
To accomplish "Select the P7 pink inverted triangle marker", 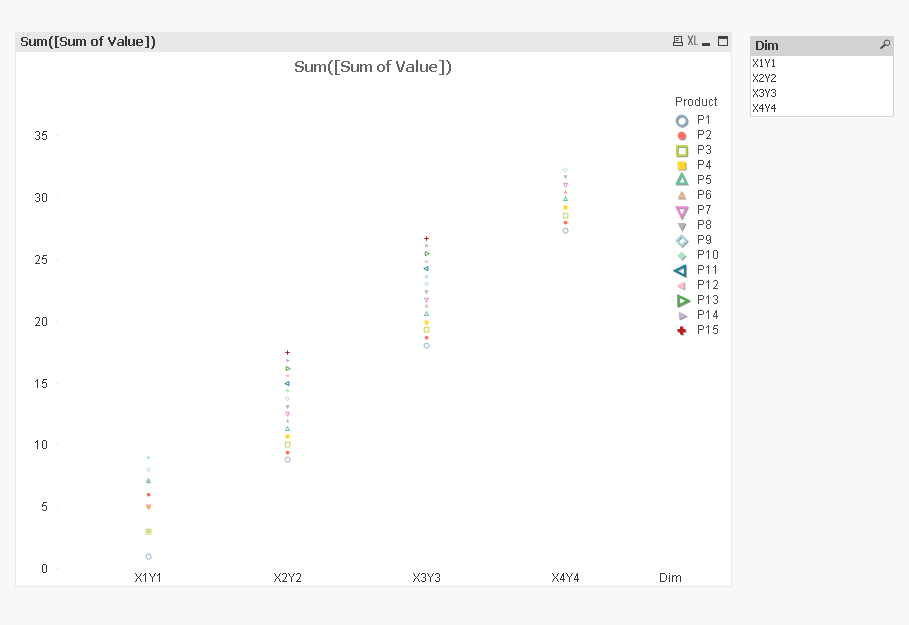I will pos(681,210).
